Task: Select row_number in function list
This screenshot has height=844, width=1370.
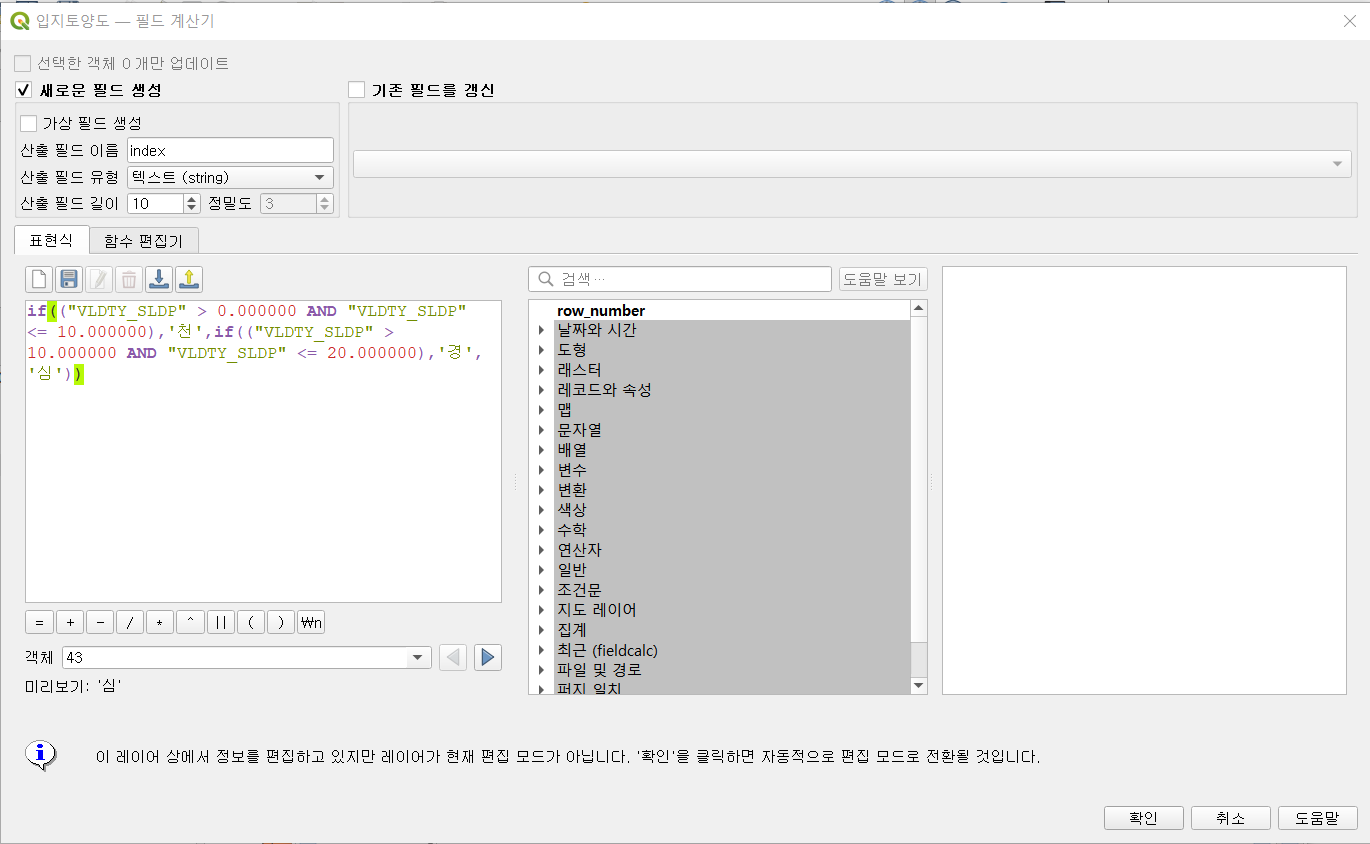Action: [x=601, y=311]
